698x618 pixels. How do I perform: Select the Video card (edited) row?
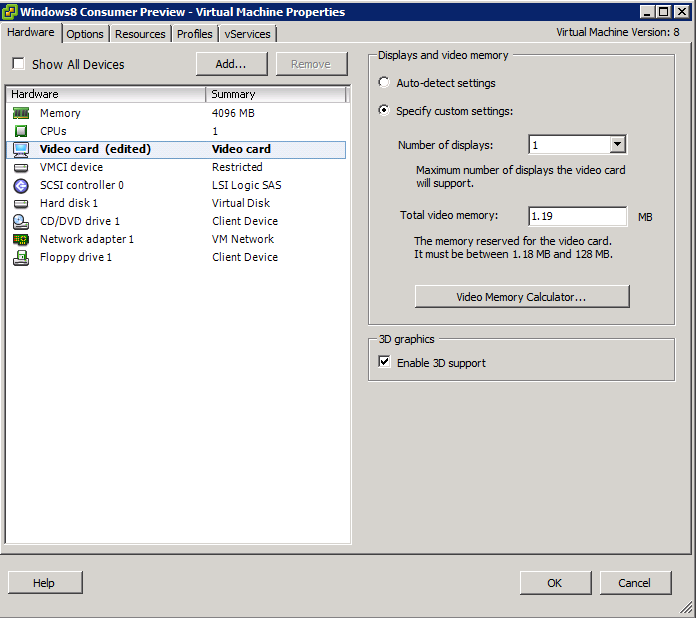click(176, 149)
